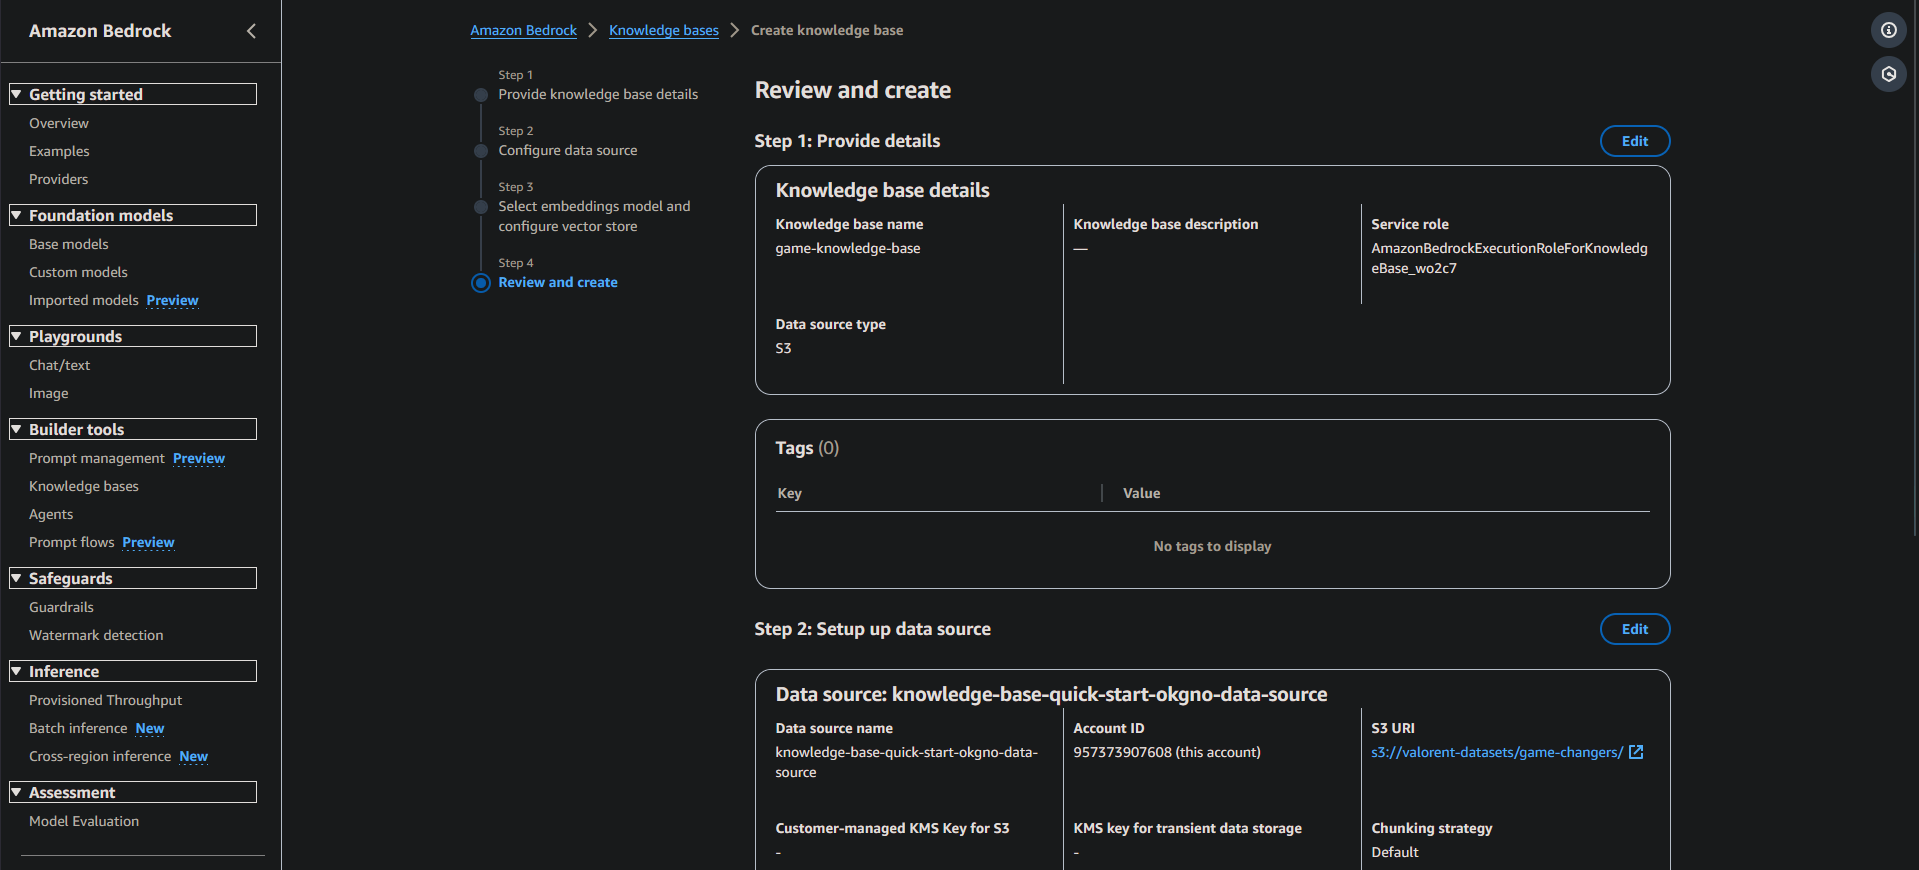The height and width of the screenshot is (870, 1919).
Task: Click the New badge next to Cross-region inference
Action: pyautogui.click(x=194, y=756)
